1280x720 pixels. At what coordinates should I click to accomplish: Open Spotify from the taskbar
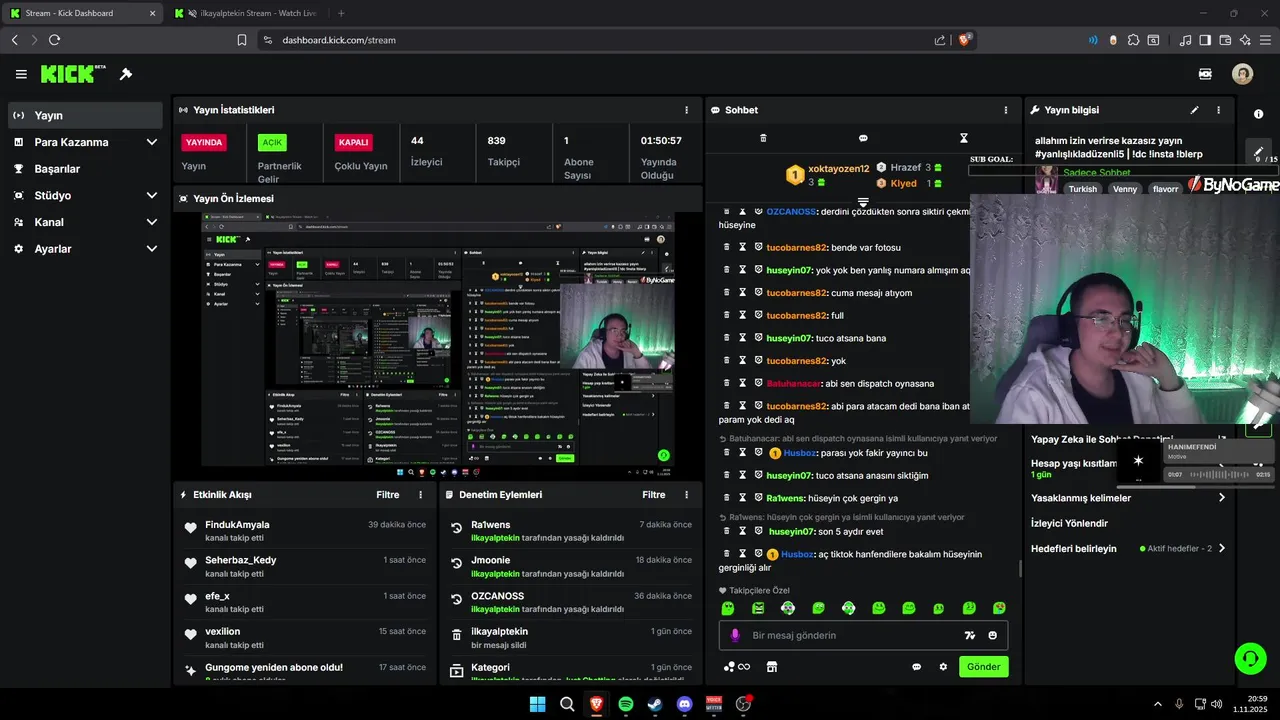[x=625, y=704]
